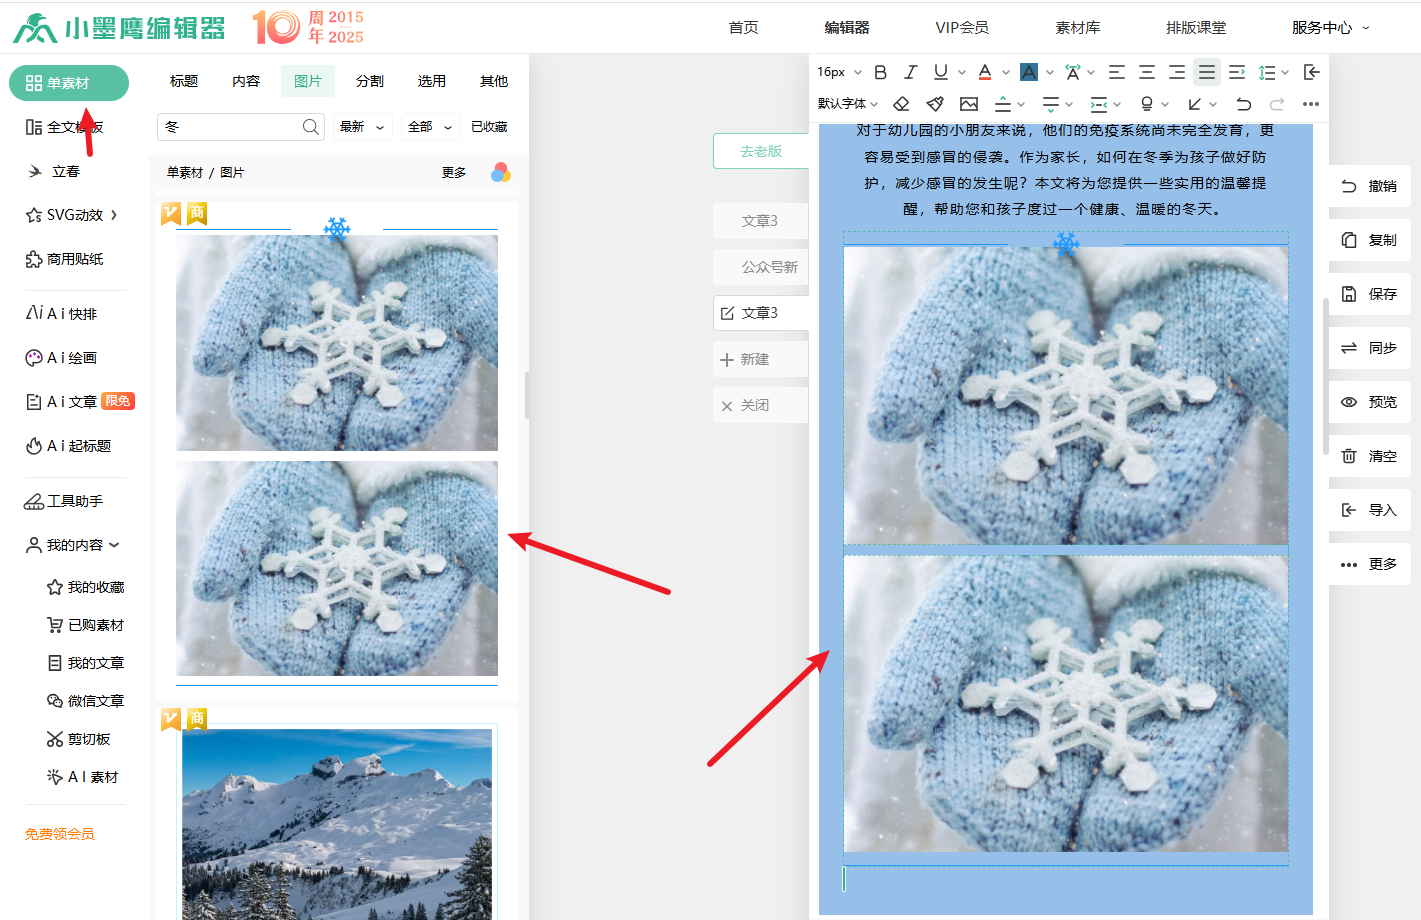This screenshot has width=1421, height=920.
Task: Click the 预览 preview button
Action: tap(1370, 402)
